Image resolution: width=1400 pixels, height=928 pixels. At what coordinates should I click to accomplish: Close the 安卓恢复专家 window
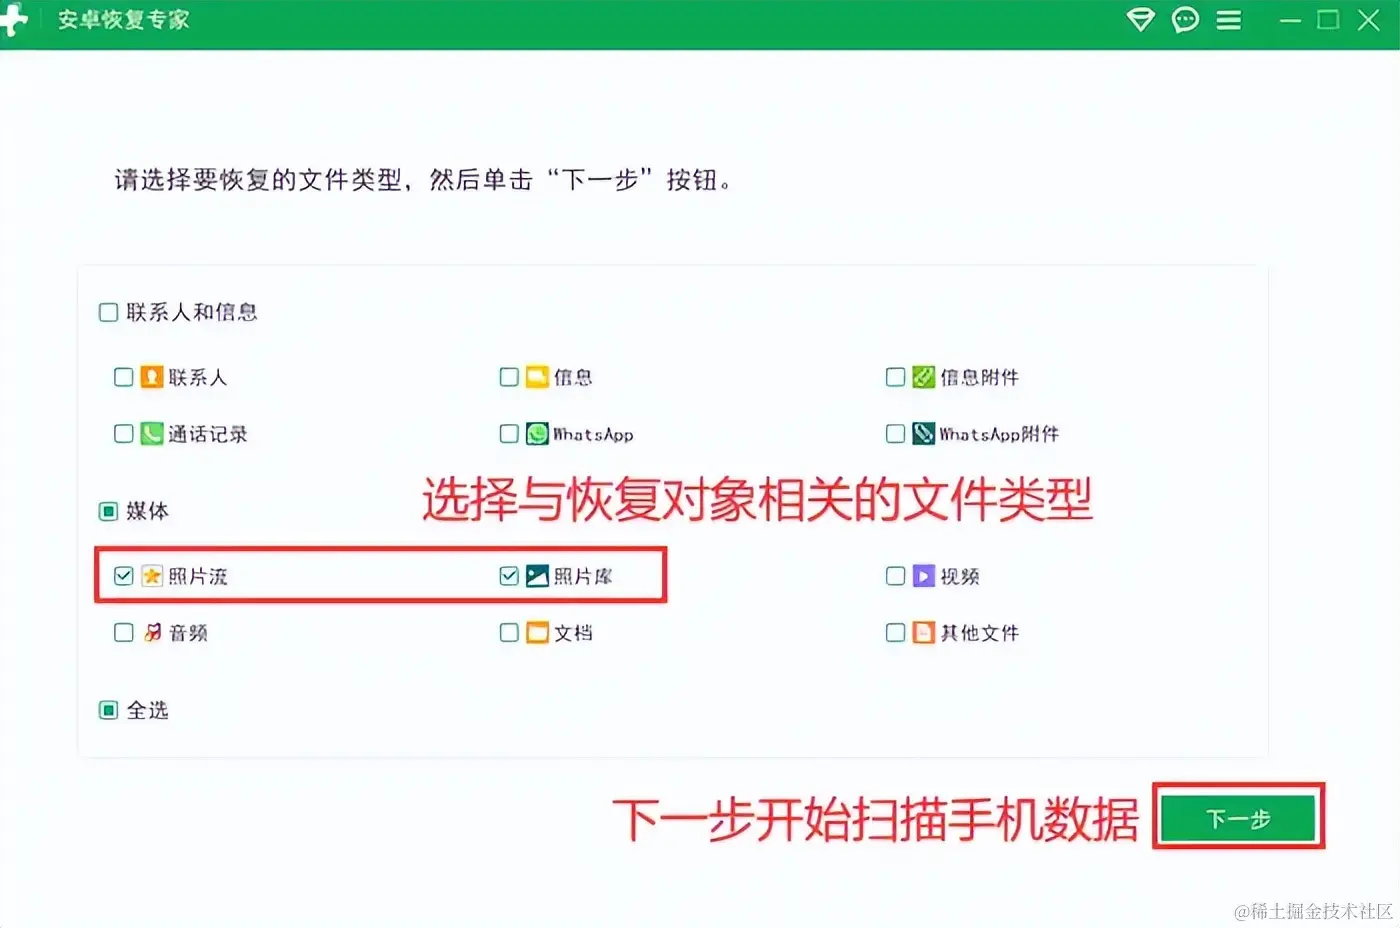pos(1369,20)
